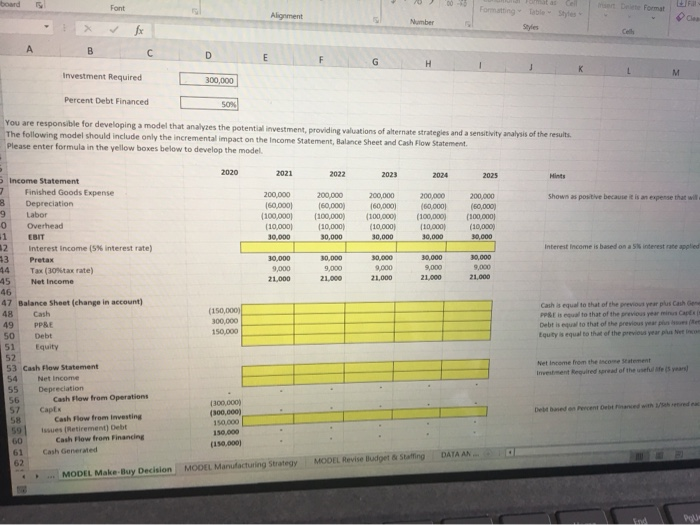Click the 'Balance Sheet (change in account)' heading
The image size is (700, 525).
click(80, 302)
